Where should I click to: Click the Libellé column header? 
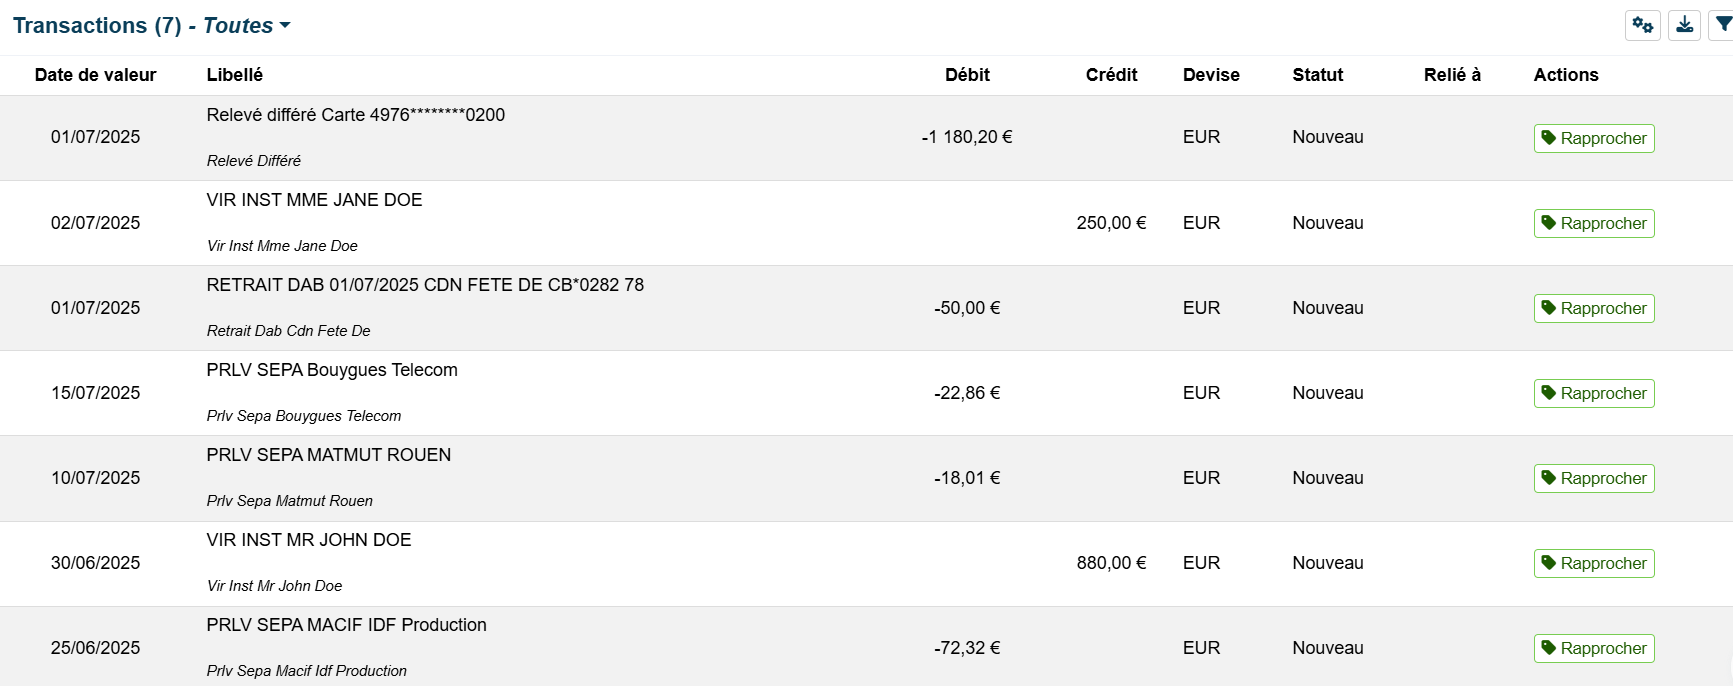235,75
